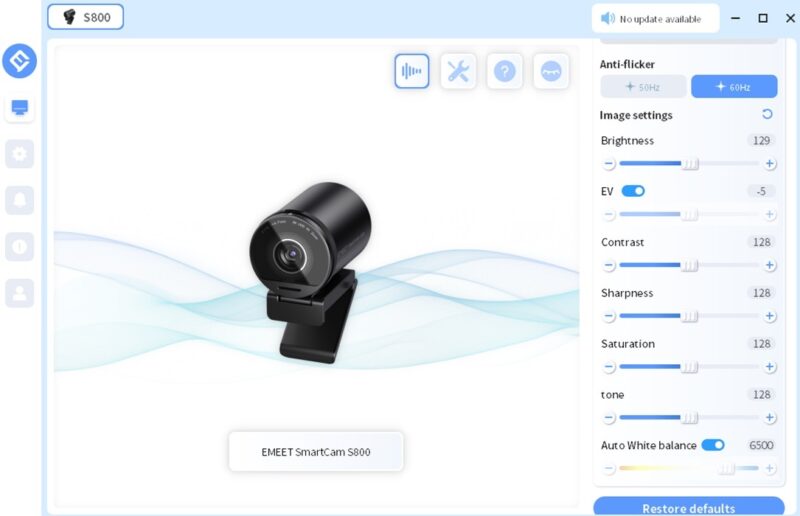Decrease Saturation with the minus button
The height and width of the screenshot is (516, 800).
(x=609, y=367)
